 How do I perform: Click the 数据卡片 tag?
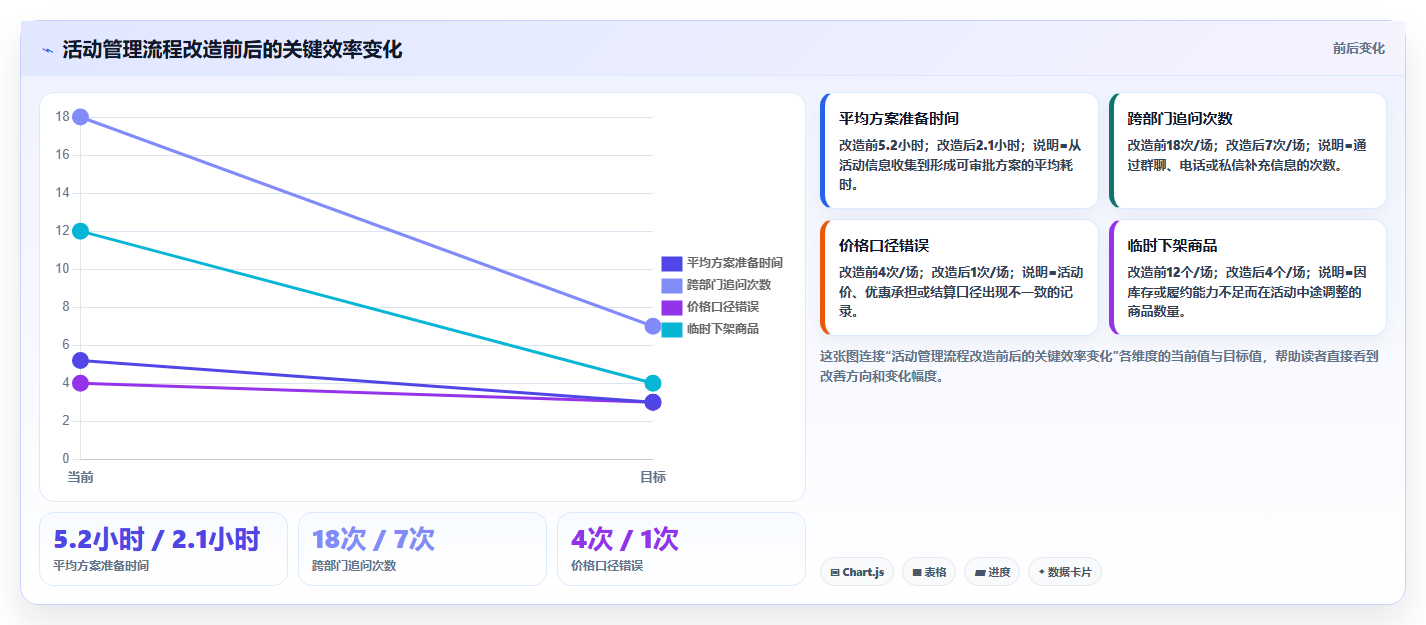click(x=1065, y=572)
